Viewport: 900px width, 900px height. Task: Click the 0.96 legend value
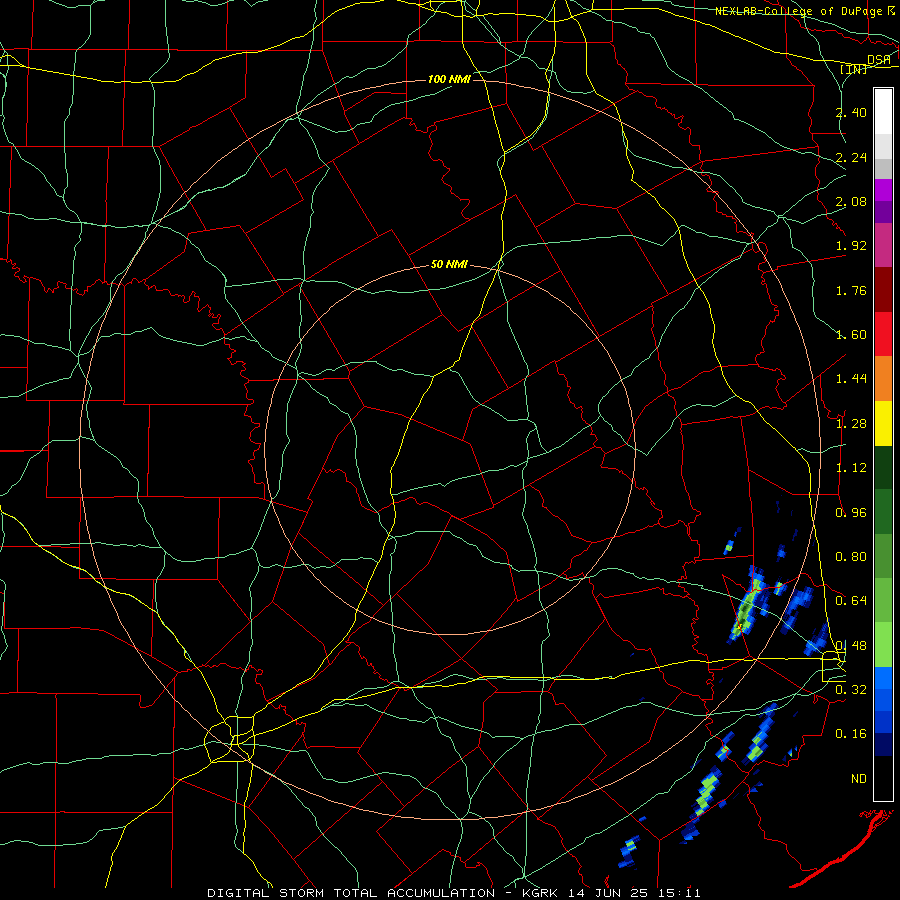(x=851, y=513)
